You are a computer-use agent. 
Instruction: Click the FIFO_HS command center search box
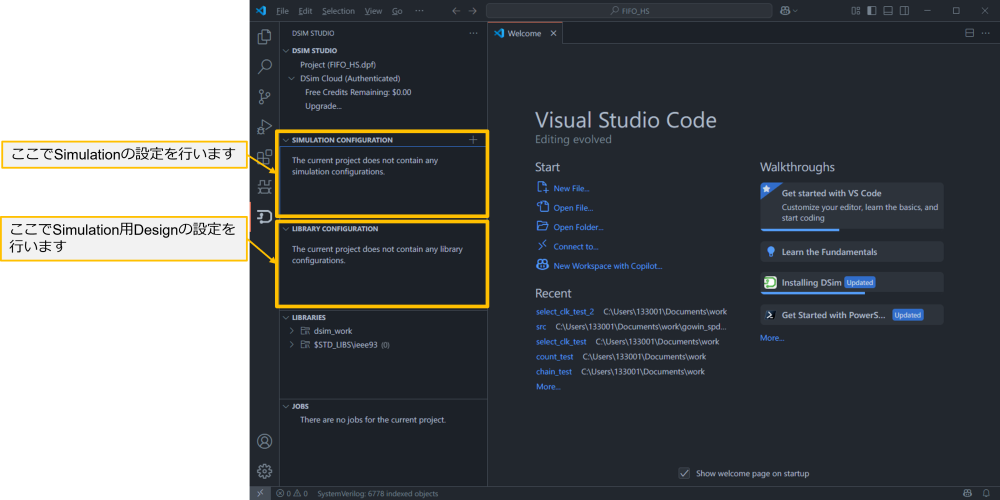click(629, 11)
